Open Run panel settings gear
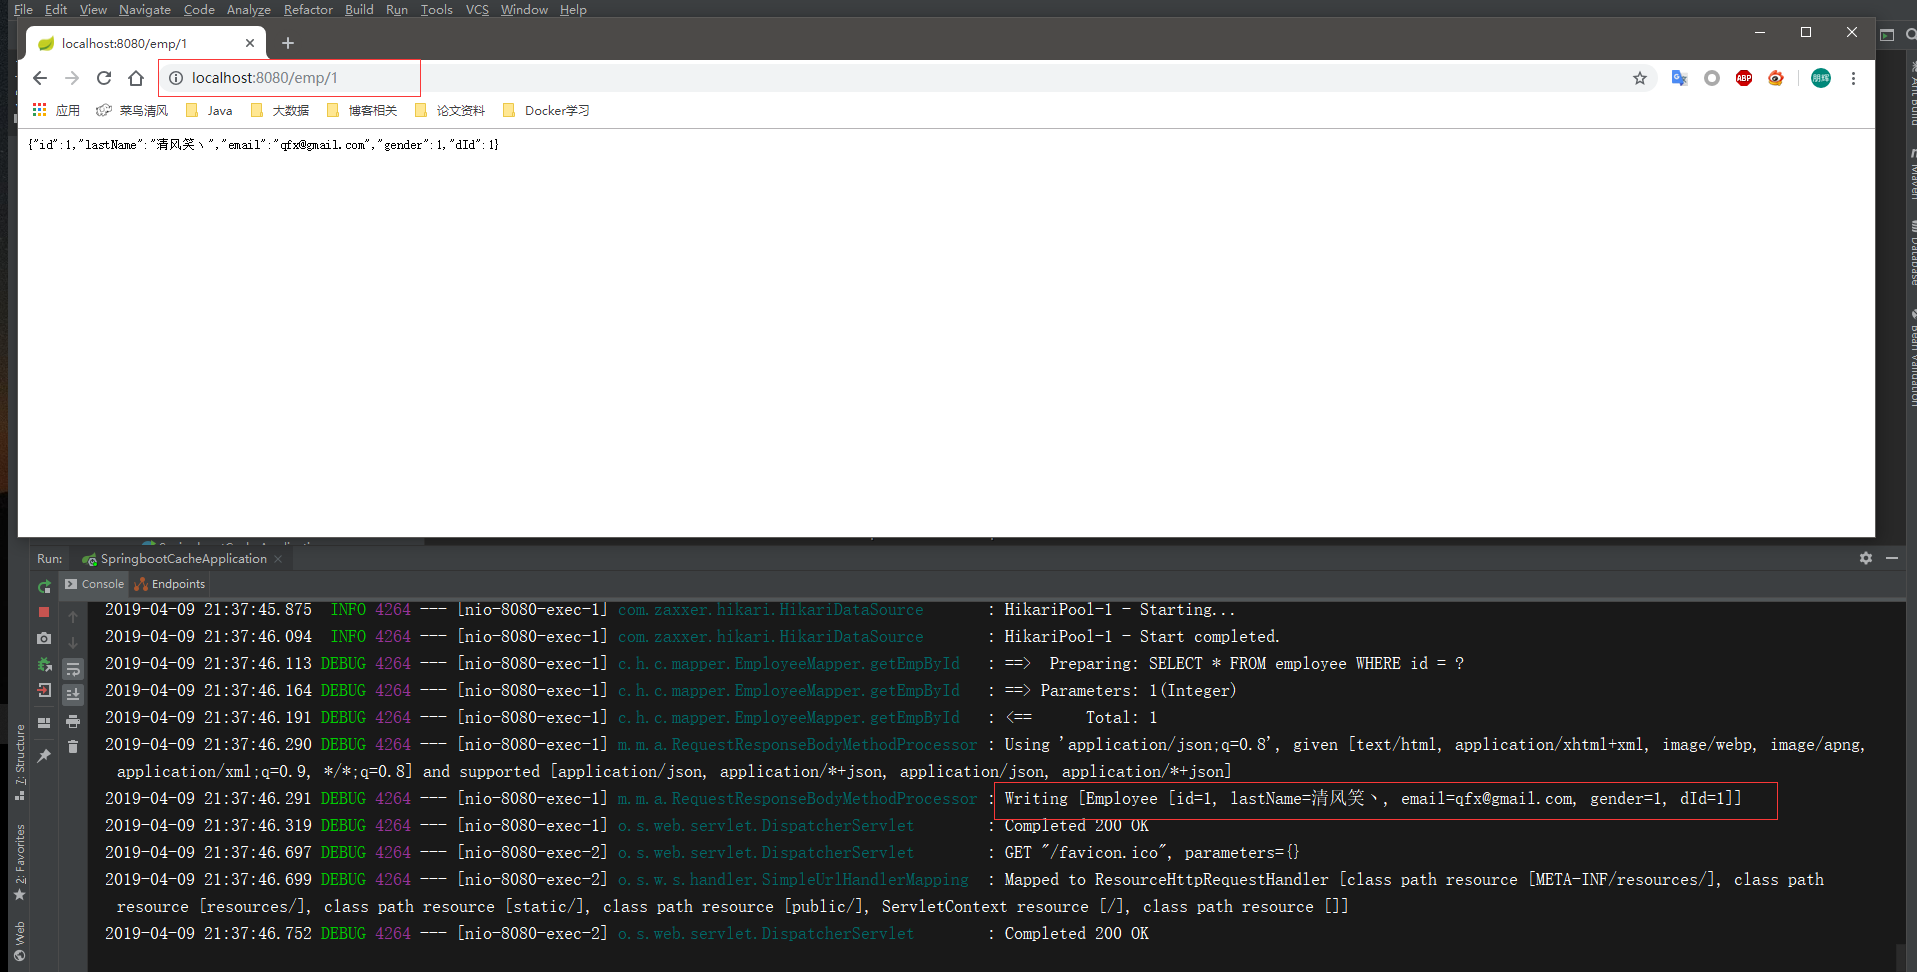The image size is (1917, 972). (x=1866, y=558)
